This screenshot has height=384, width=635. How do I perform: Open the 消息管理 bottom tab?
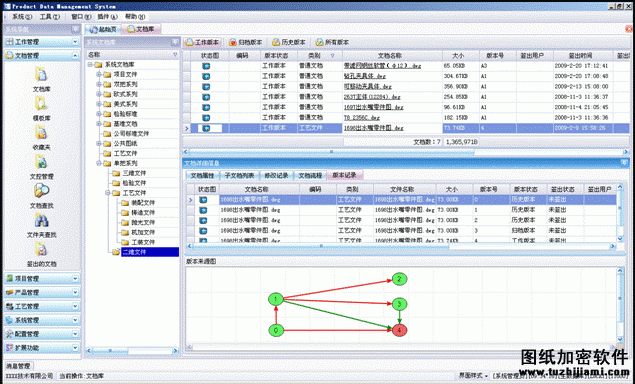click(x=18, y=366)
